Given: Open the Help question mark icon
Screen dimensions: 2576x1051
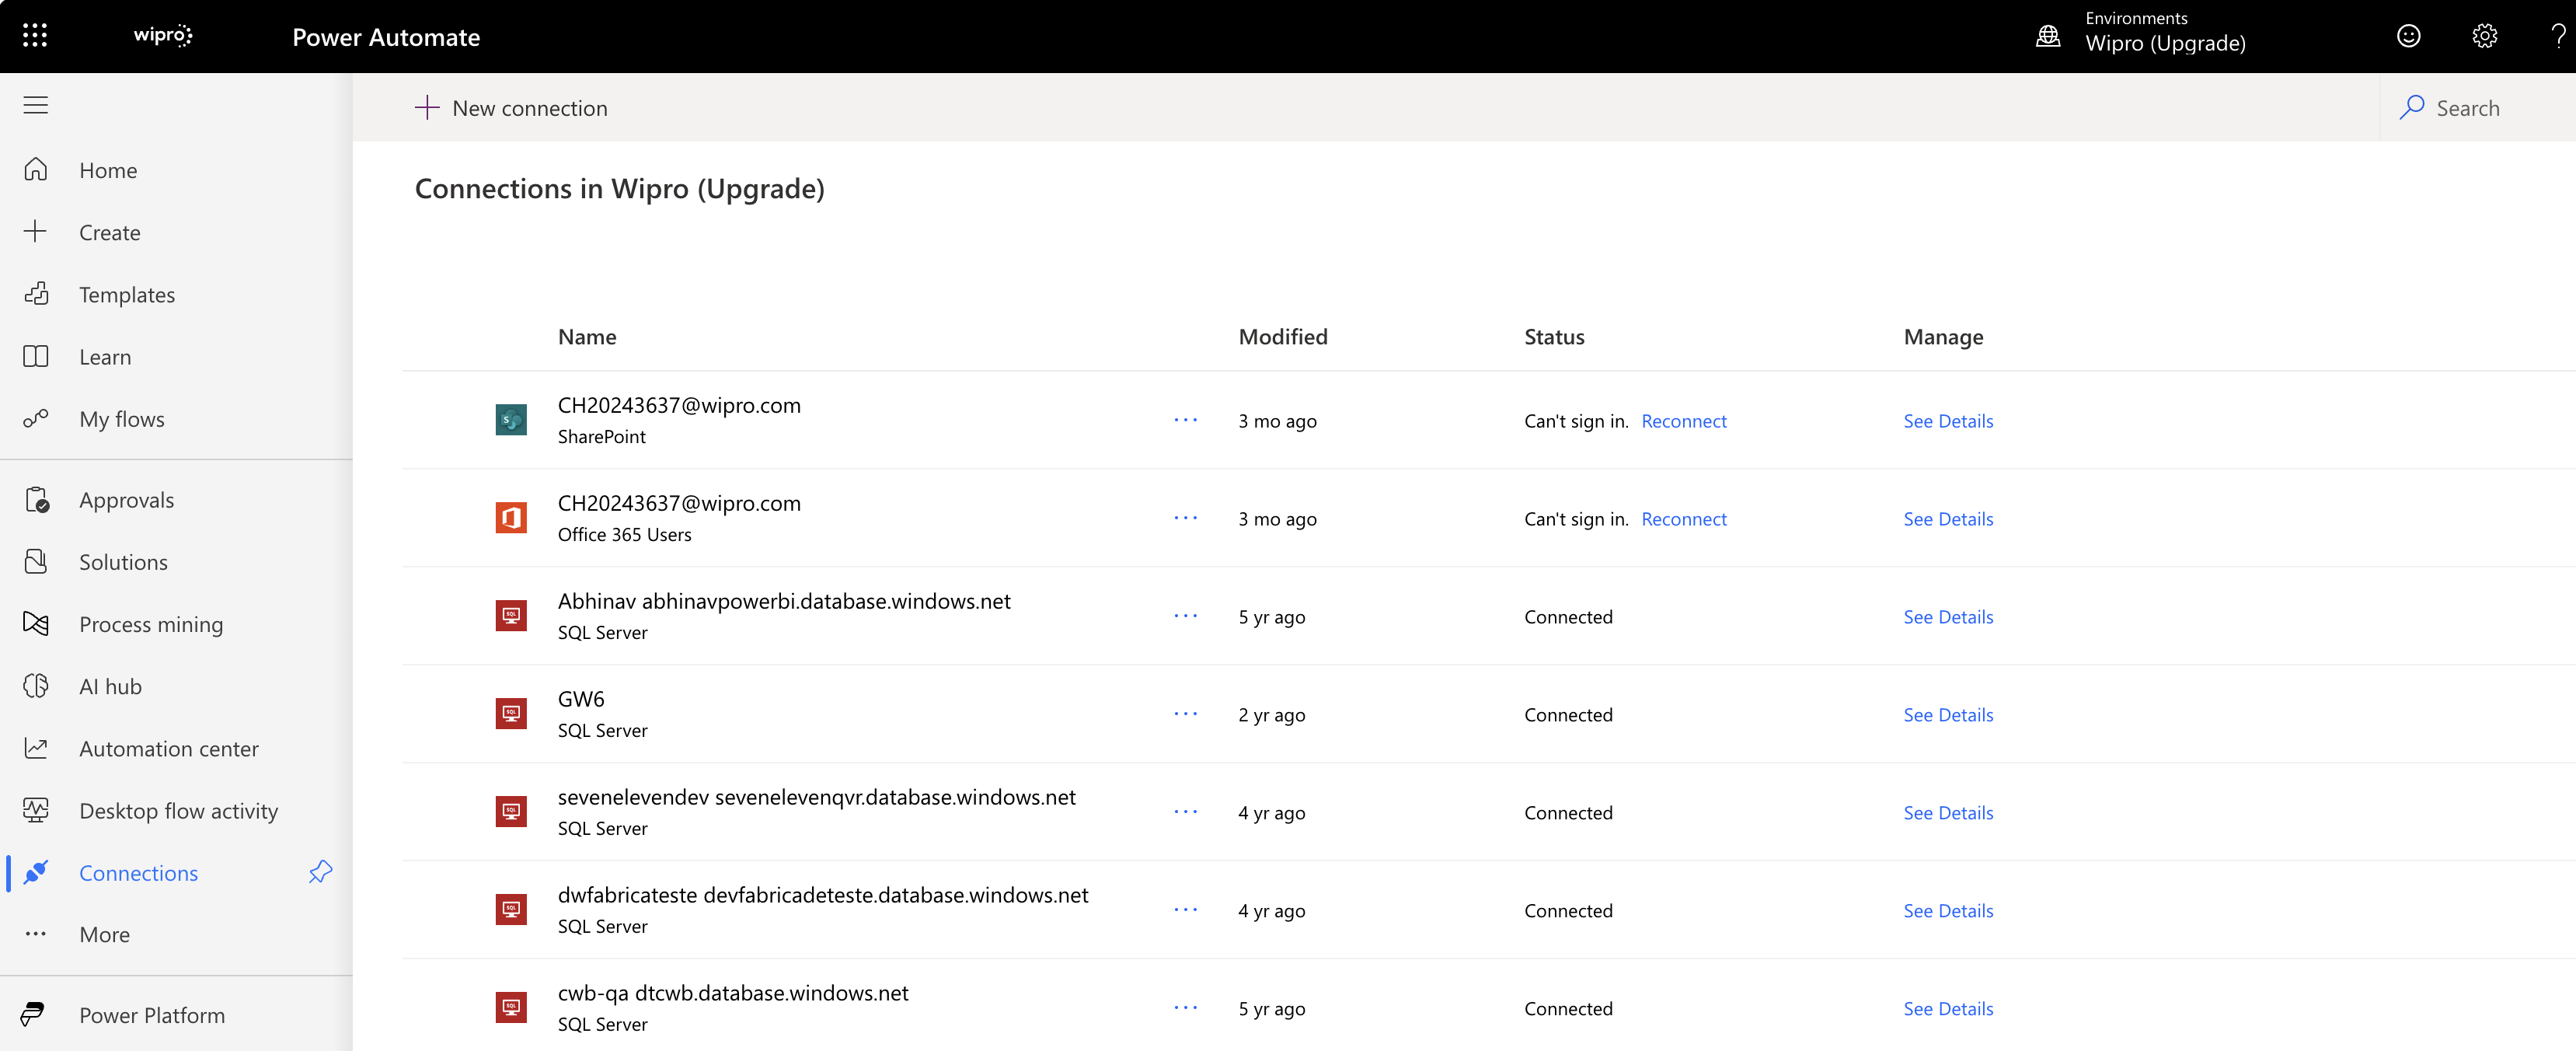Looking at the screenshot, I should (2559, 36).
